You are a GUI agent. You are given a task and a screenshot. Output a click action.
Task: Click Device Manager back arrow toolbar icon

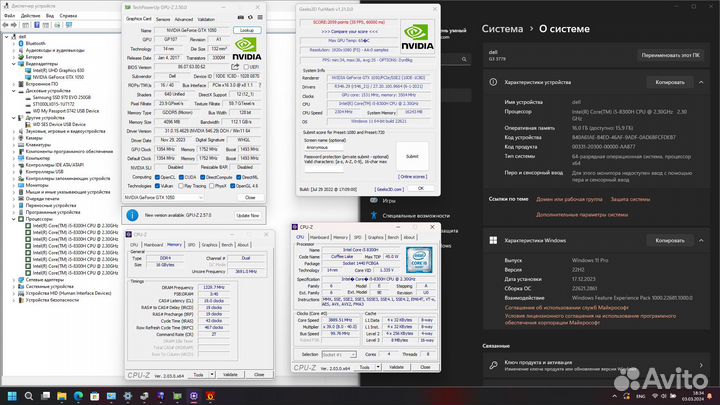pyautogui.click(x=6, y=25)
